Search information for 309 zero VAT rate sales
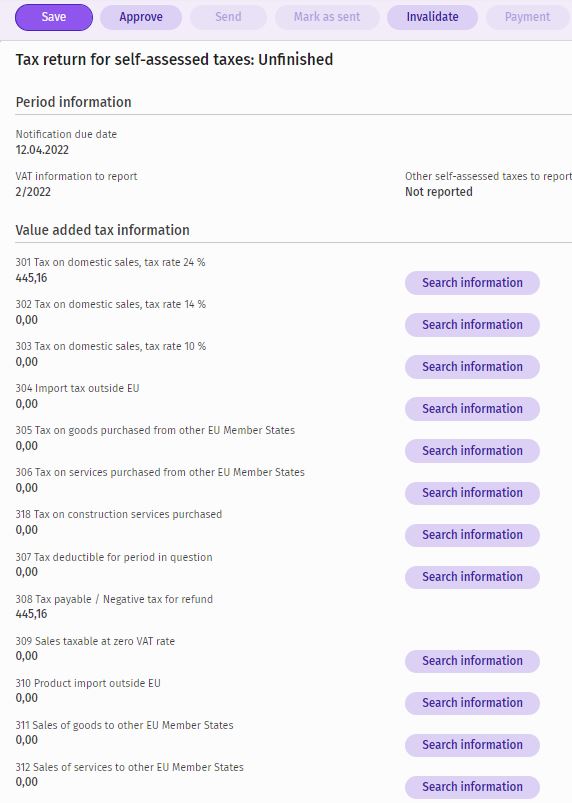 pyautogui.click(x=472, y=661)
